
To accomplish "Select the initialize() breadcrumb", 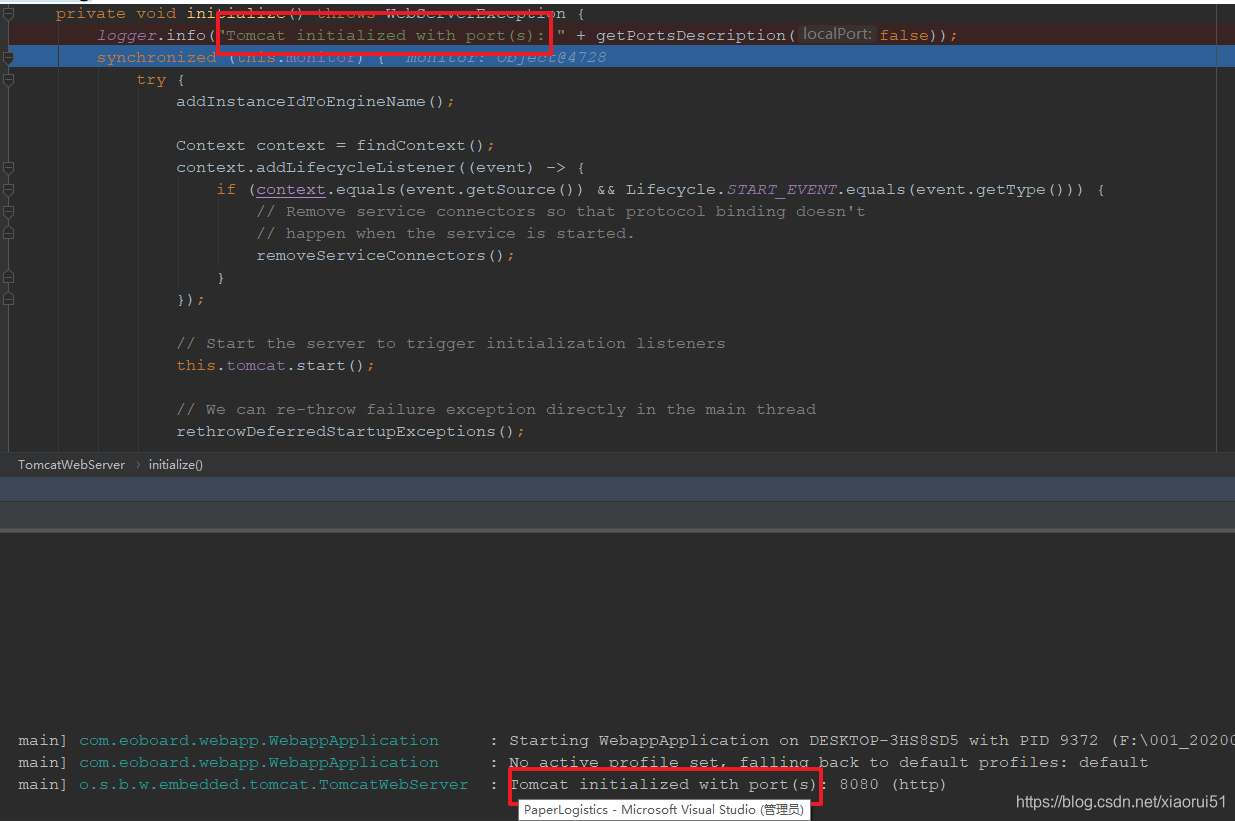I will point(176,465).
